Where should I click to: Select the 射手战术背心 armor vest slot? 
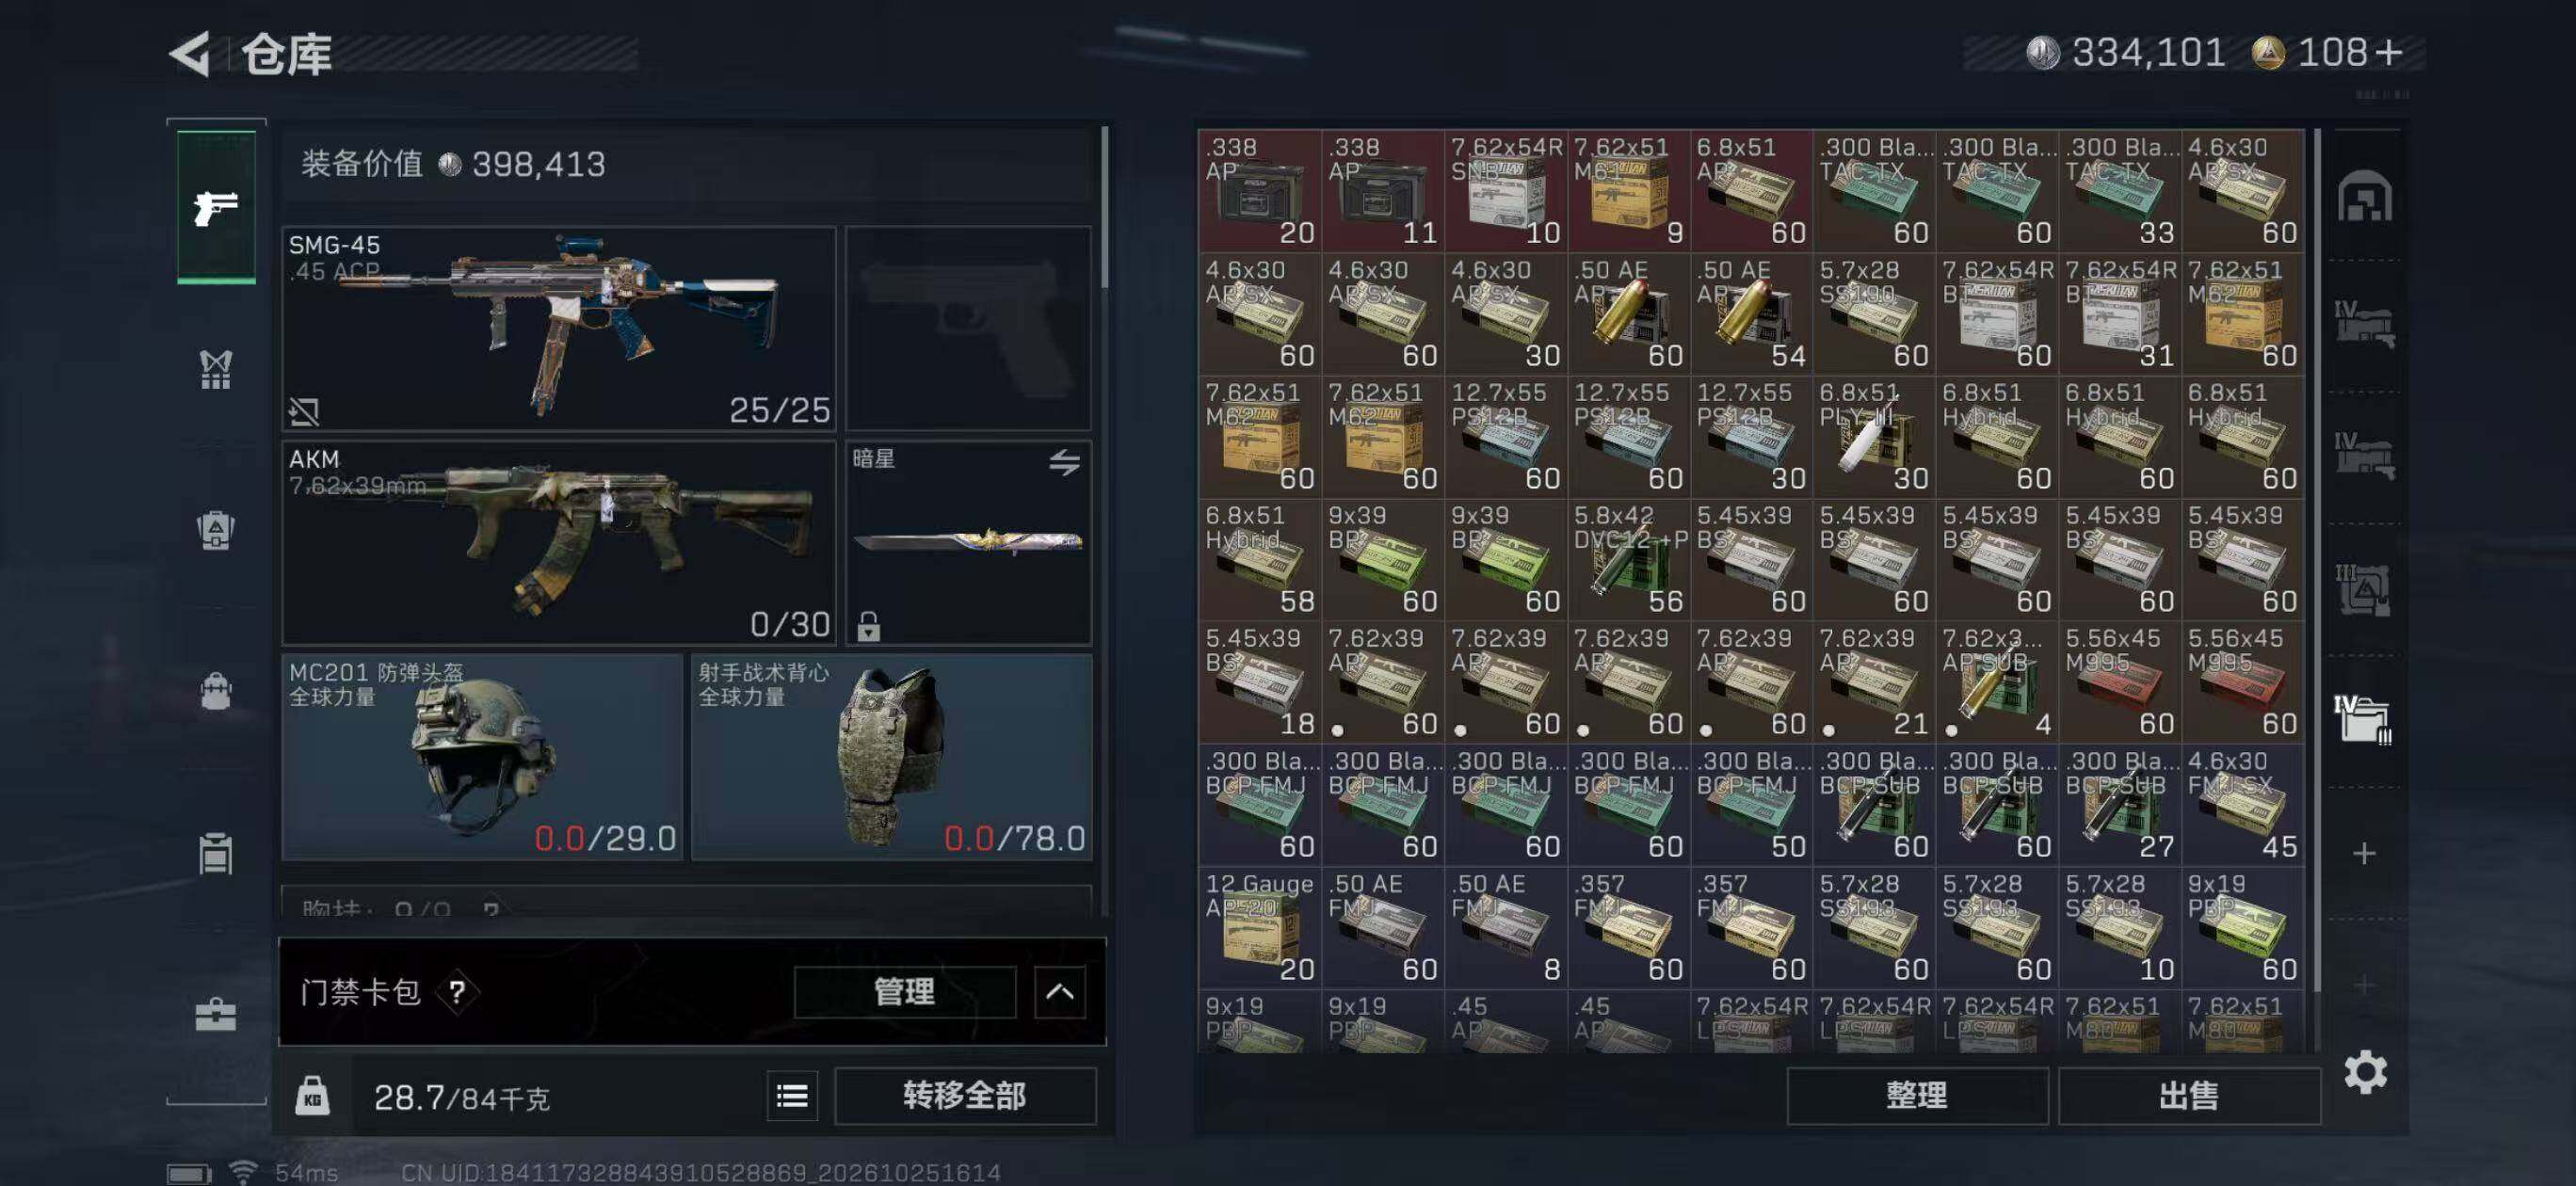[x=891, y=757]
